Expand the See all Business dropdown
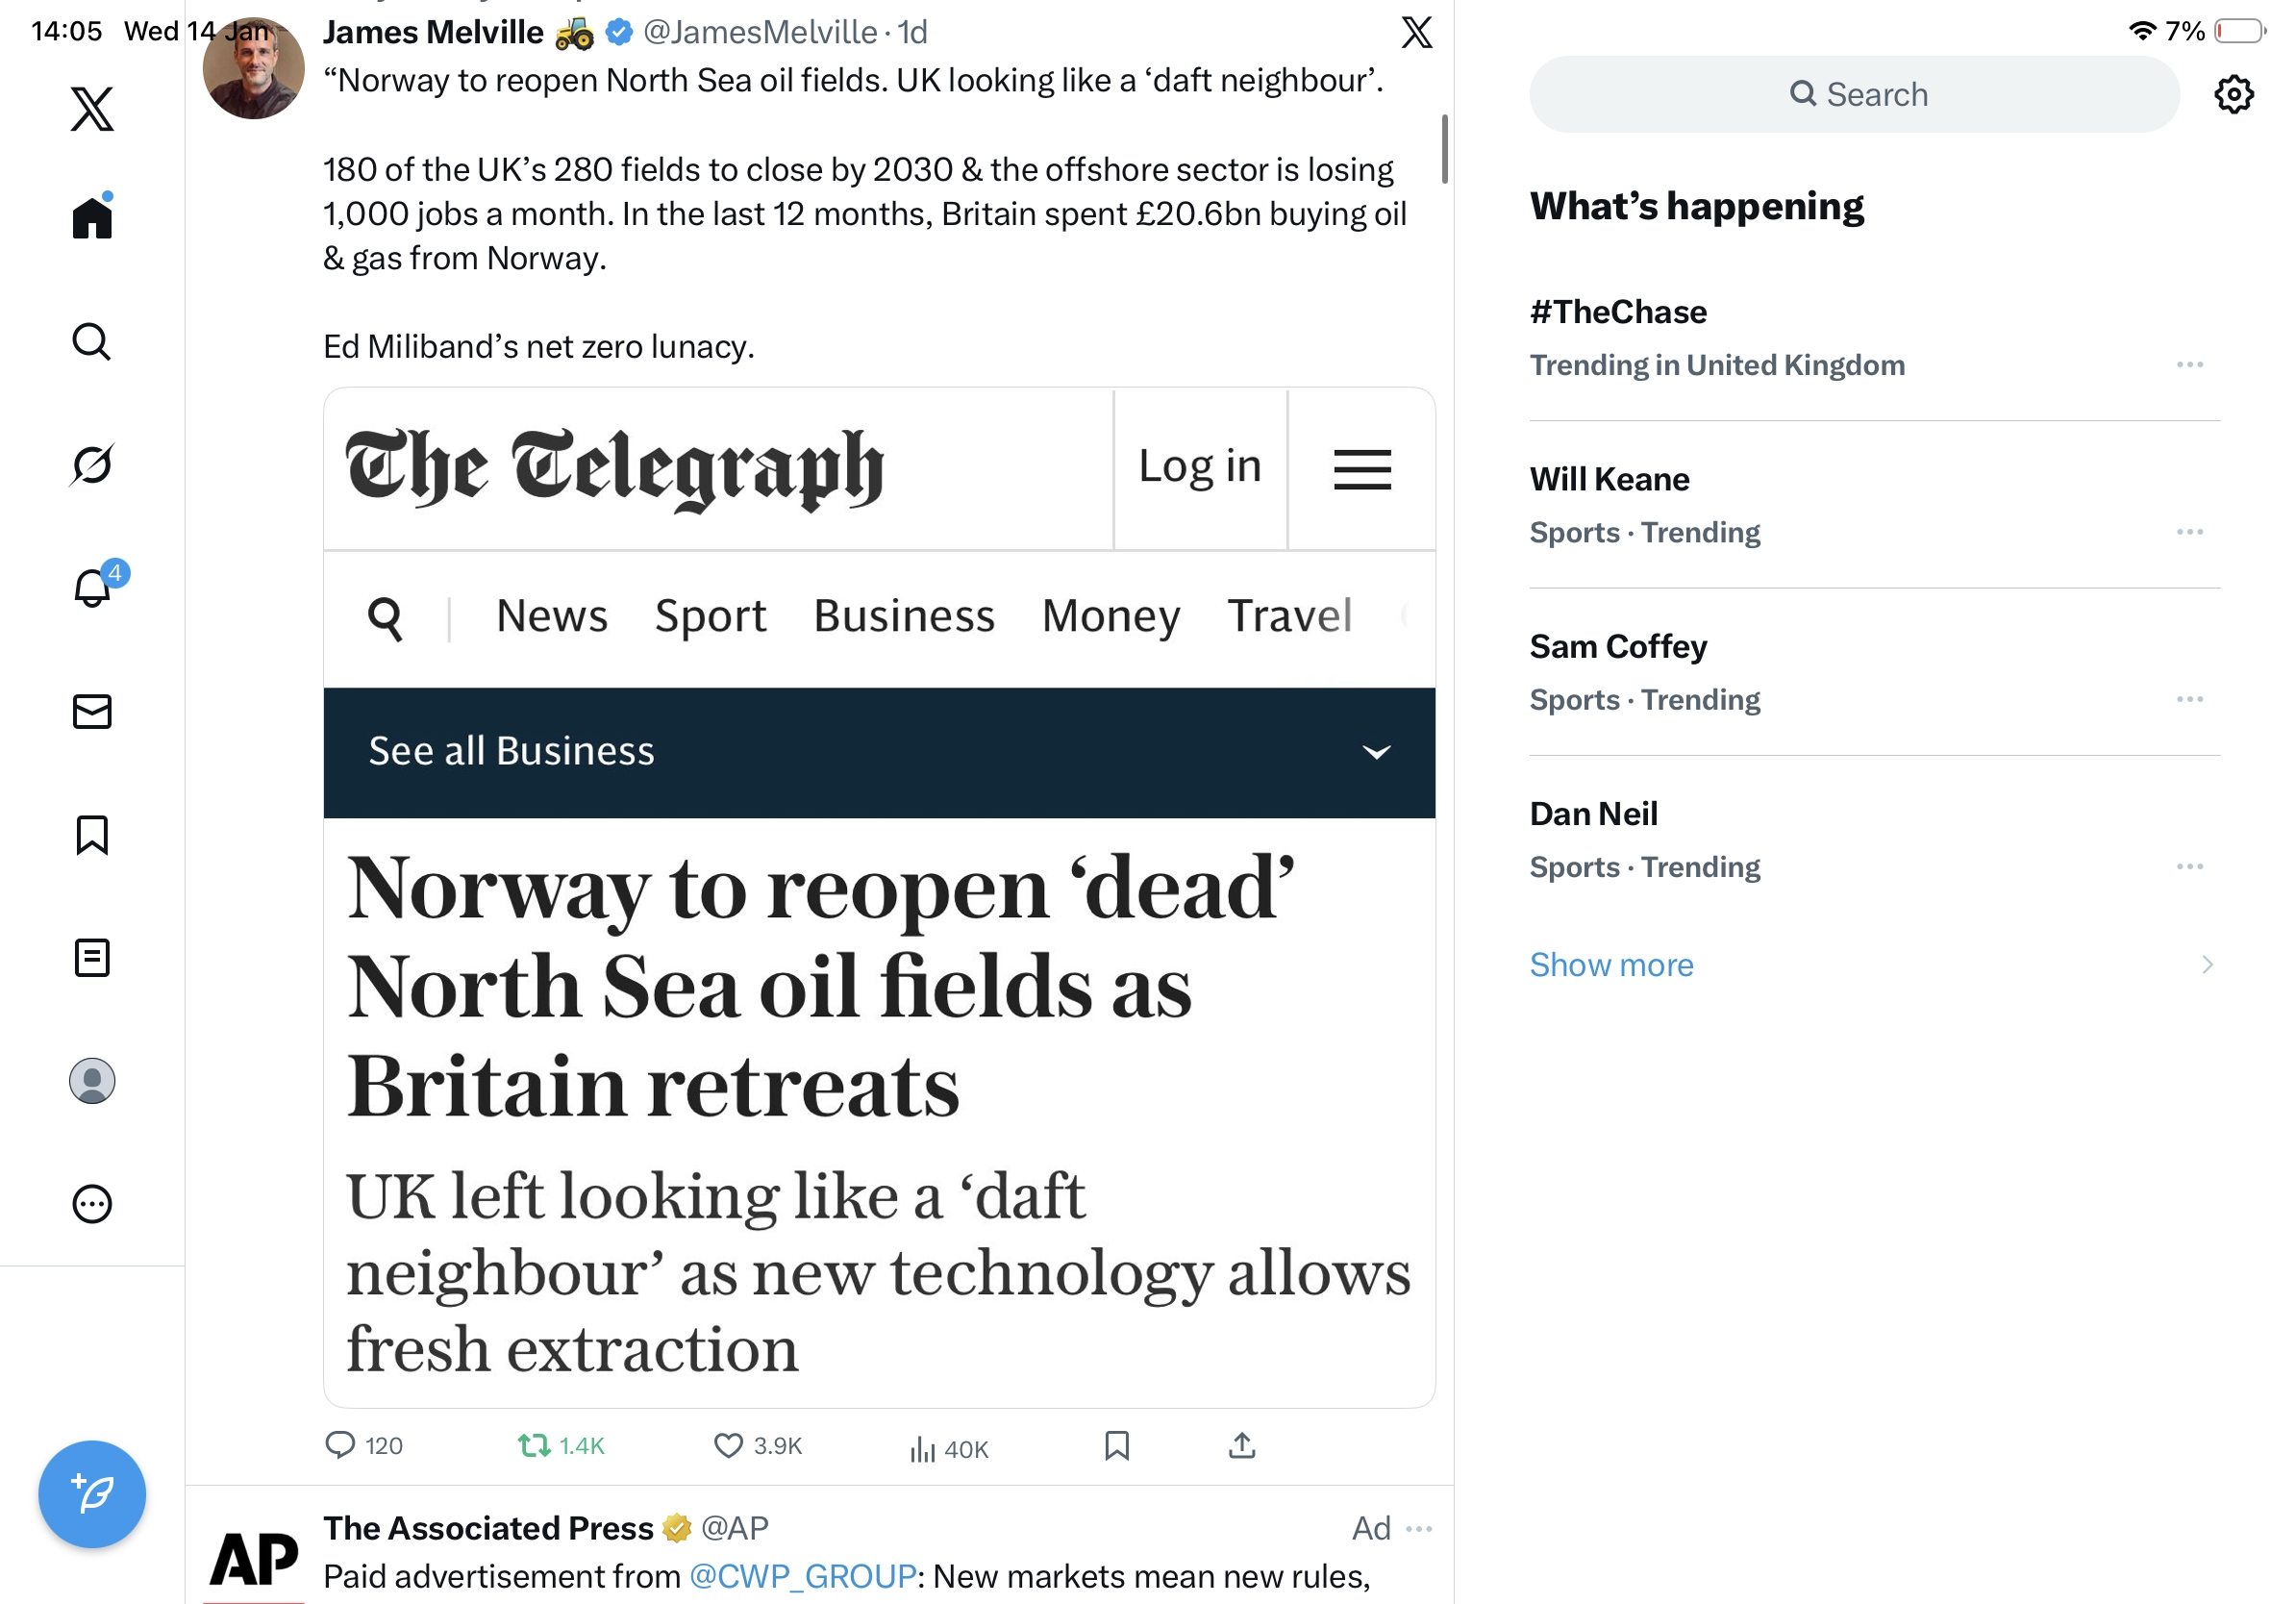 [x=1376, y=752]
